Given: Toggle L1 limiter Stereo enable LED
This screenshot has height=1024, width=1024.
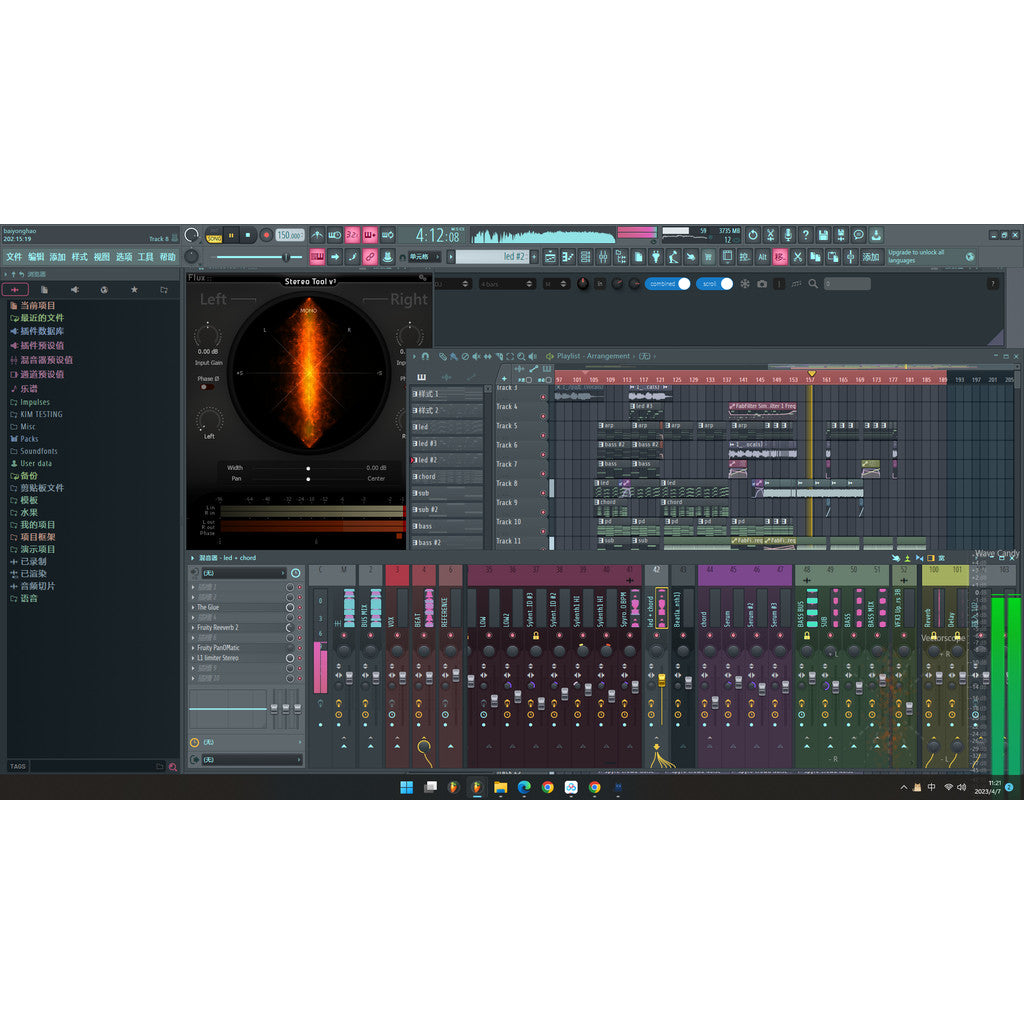Looking at the screenshot, I should (x=300, y=658).
